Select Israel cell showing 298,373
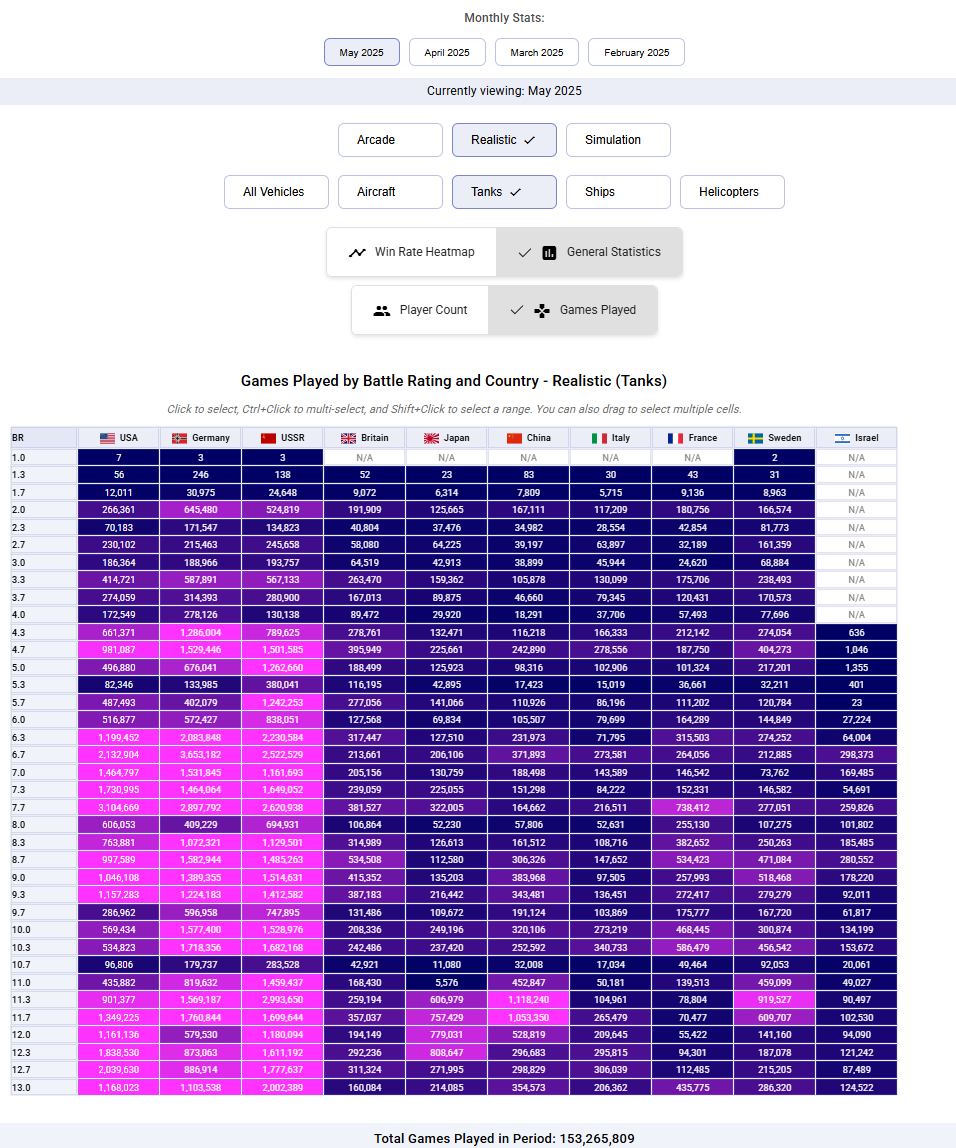Screen dimensions: 956x1148 pos(856,755)
